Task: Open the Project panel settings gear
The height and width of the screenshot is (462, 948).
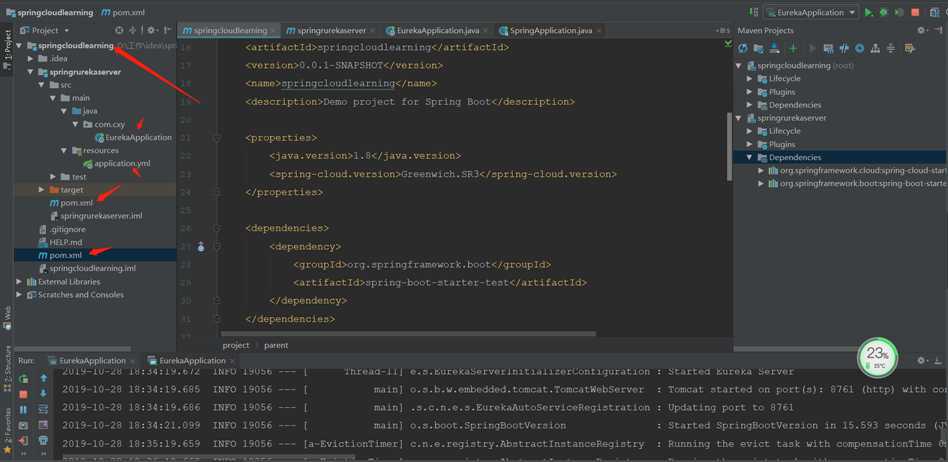Action: pyautogui.click(x=151, y=30)
